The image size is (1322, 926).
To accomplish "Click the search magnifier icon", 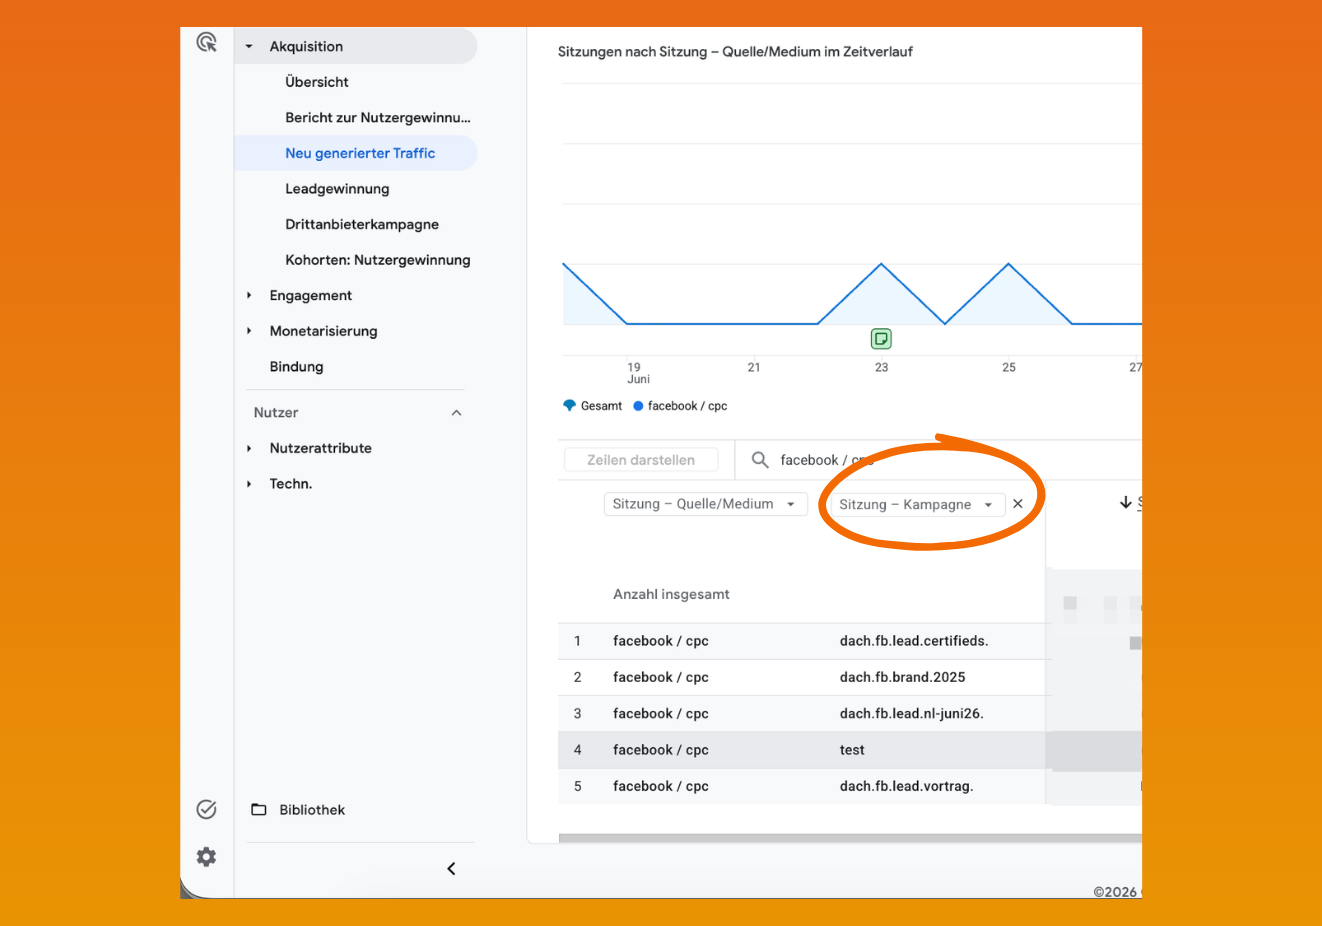I will (x=760, y=460).
